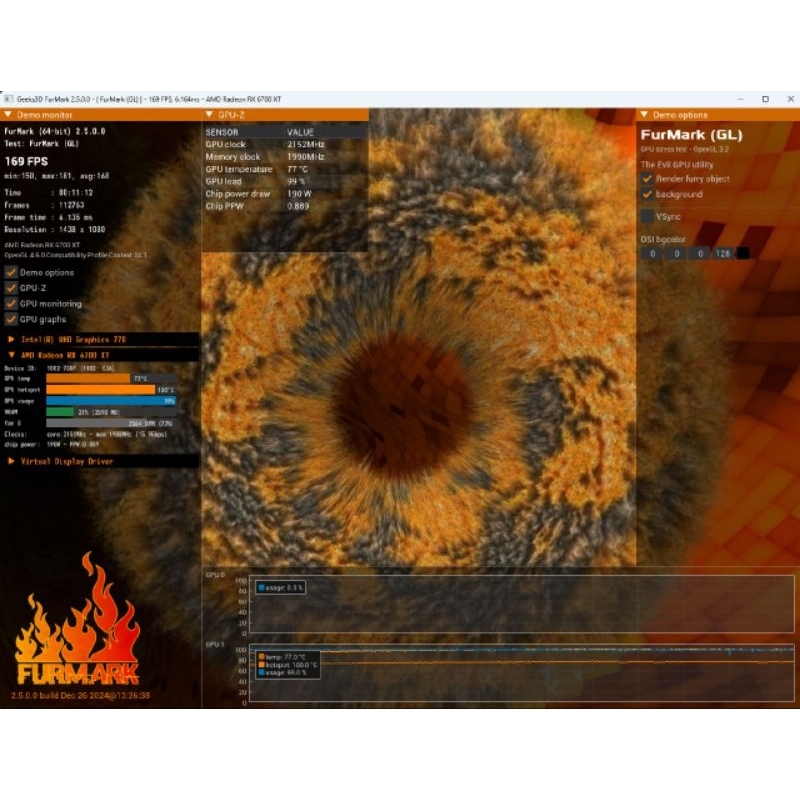Select the Chip PPW row
This screenshot has width=800, height=800.
(285, 206)
